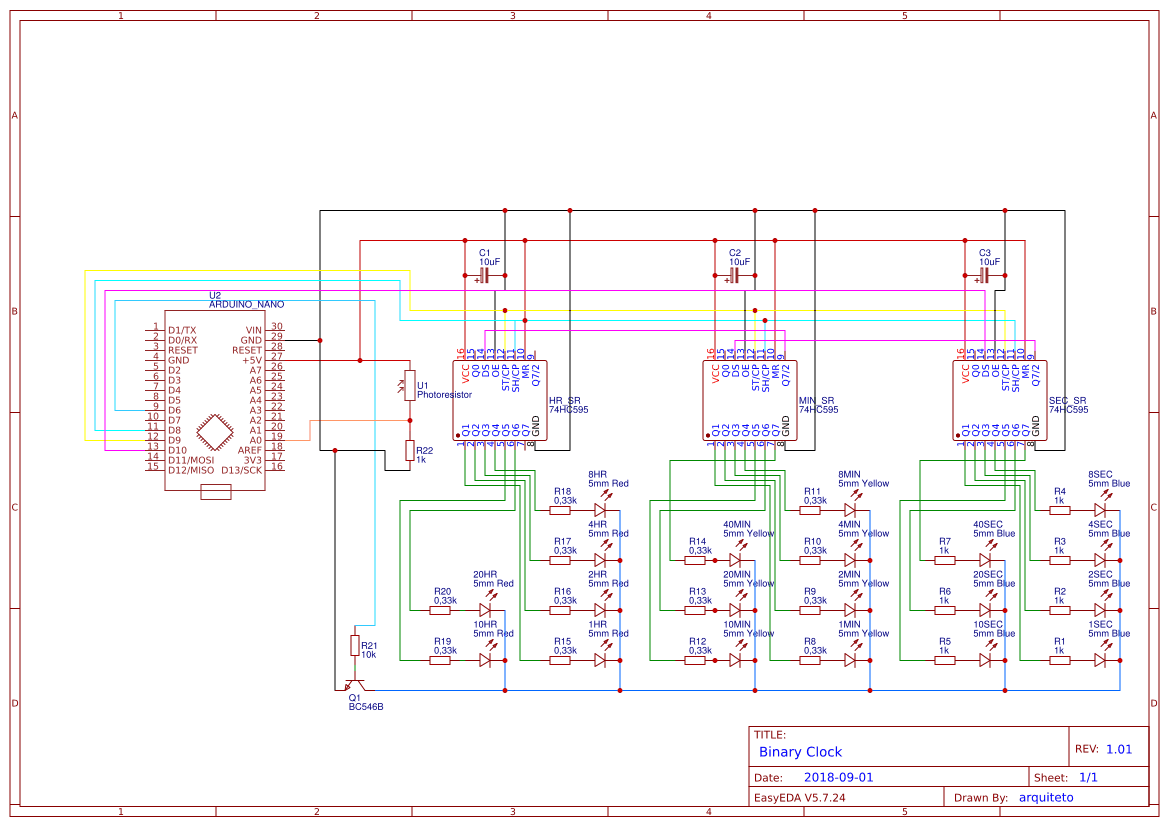This screenshot has height=827, width=1169.
Task: Select the 1SEC blue LED symbol
Action: [1100, 660]
